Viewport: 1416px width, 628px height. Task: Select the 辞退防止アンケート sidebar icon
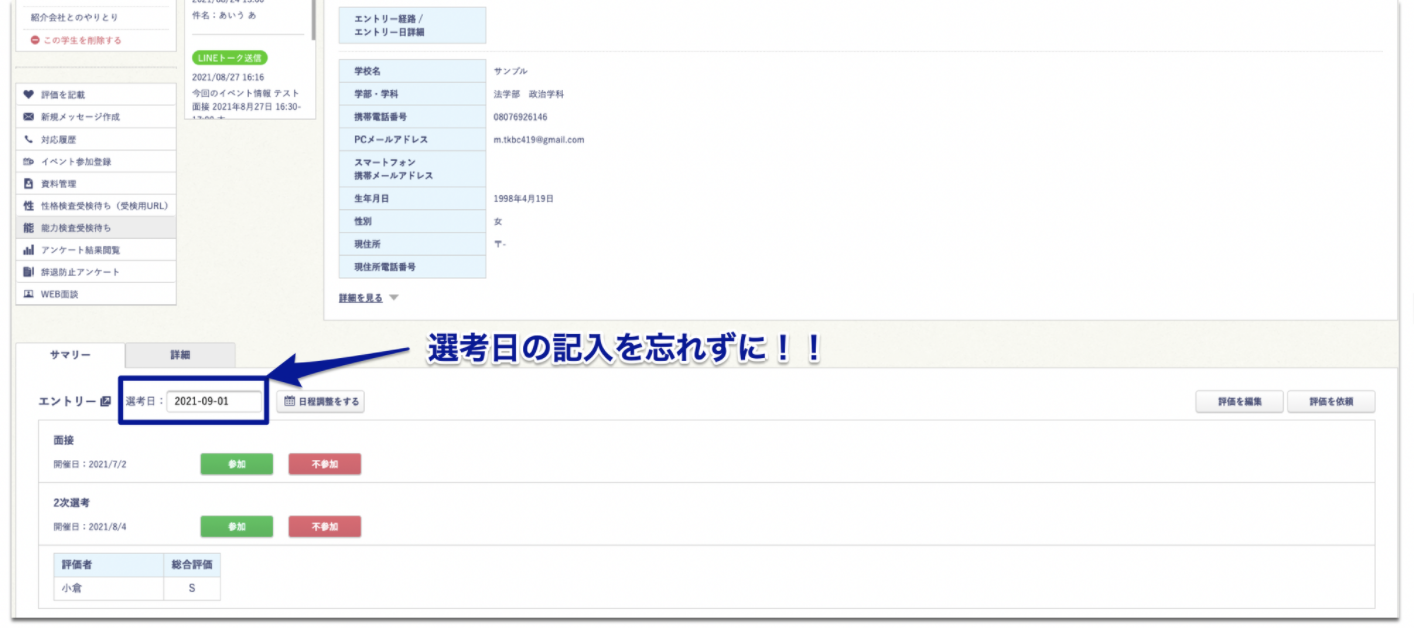tap(27, 270)
